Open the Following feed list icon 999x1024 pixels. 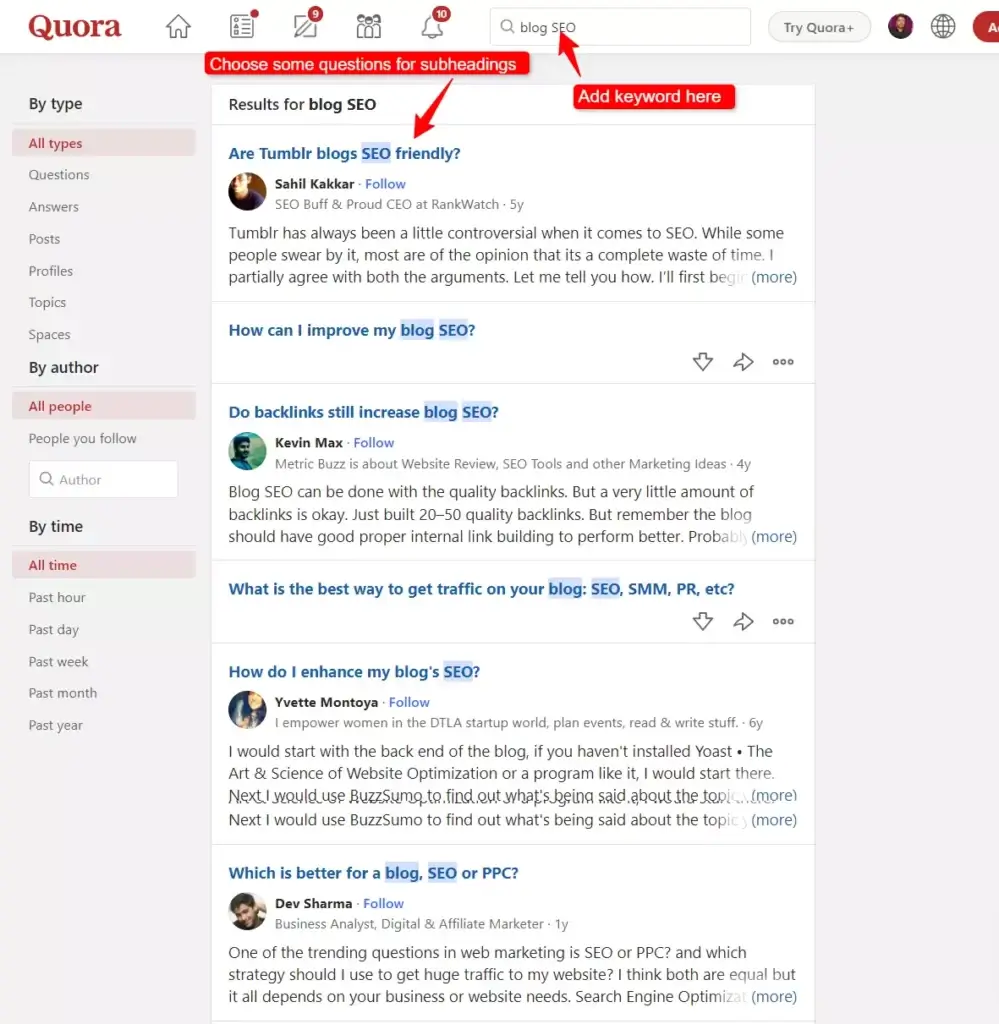243,25
